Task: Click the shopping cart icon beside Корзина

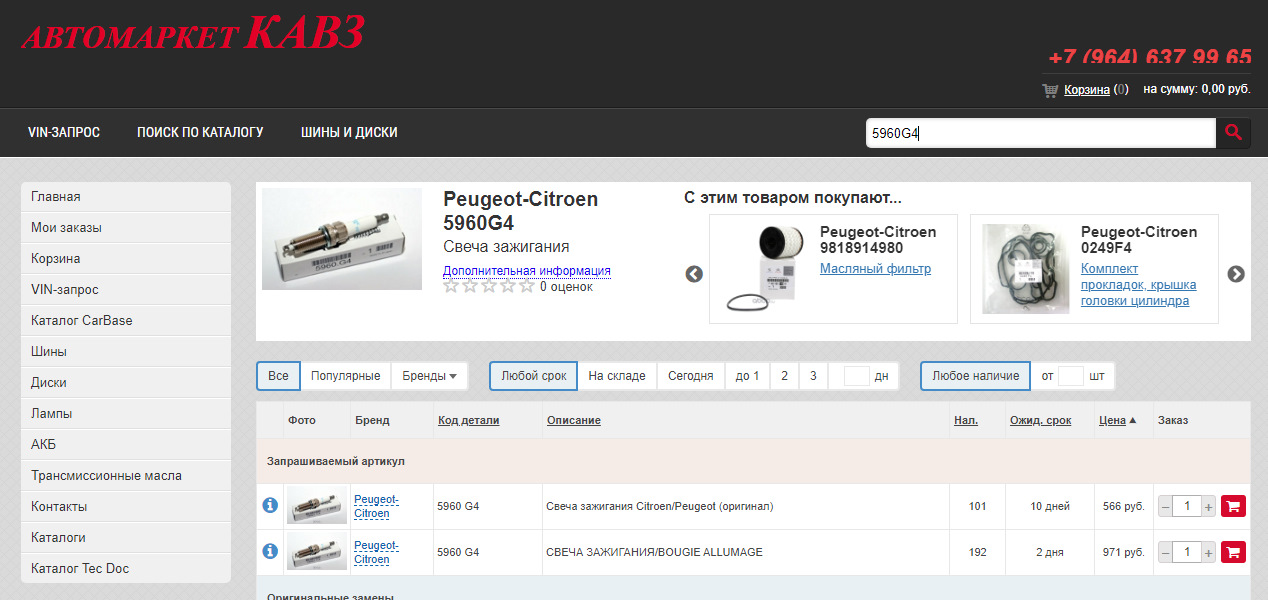Action: [x=1050, y=90]
